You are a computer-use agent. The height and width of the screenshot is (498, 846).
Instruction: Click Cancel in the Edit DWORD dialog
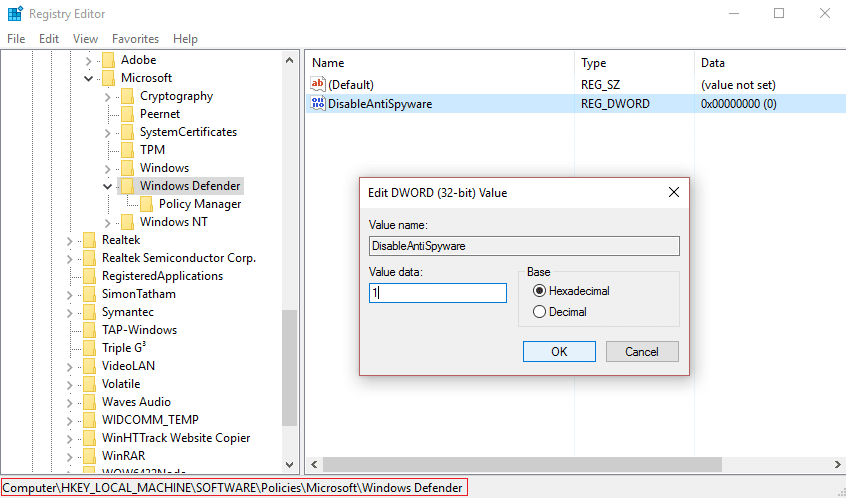point(641,352)
